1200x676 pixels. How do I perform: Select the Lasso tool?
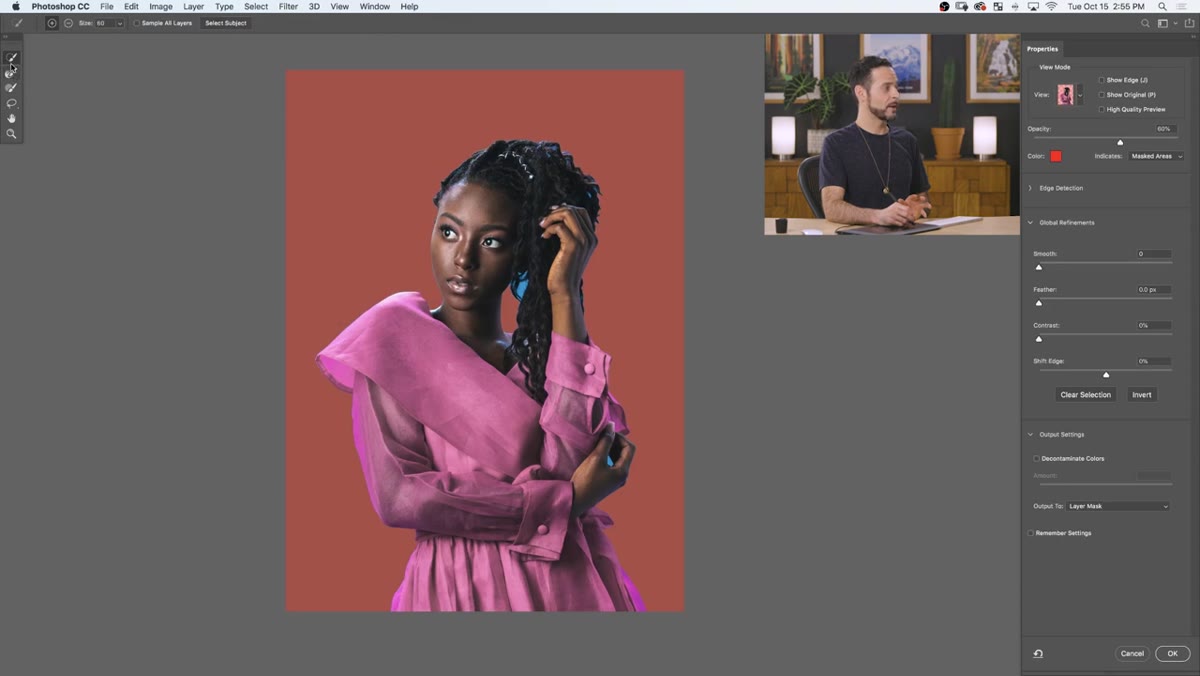click(x=11, y=103)
